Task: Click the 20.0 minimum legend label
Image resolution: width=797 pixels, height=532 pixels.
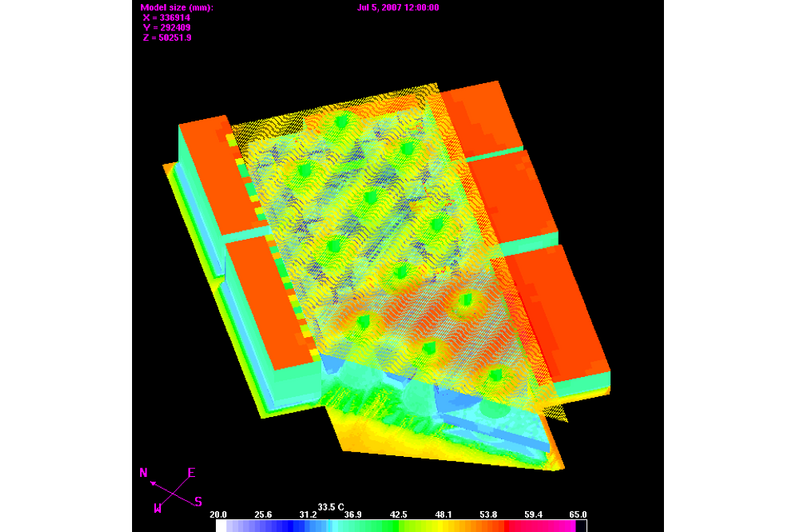Action: (x=219, y=514)
